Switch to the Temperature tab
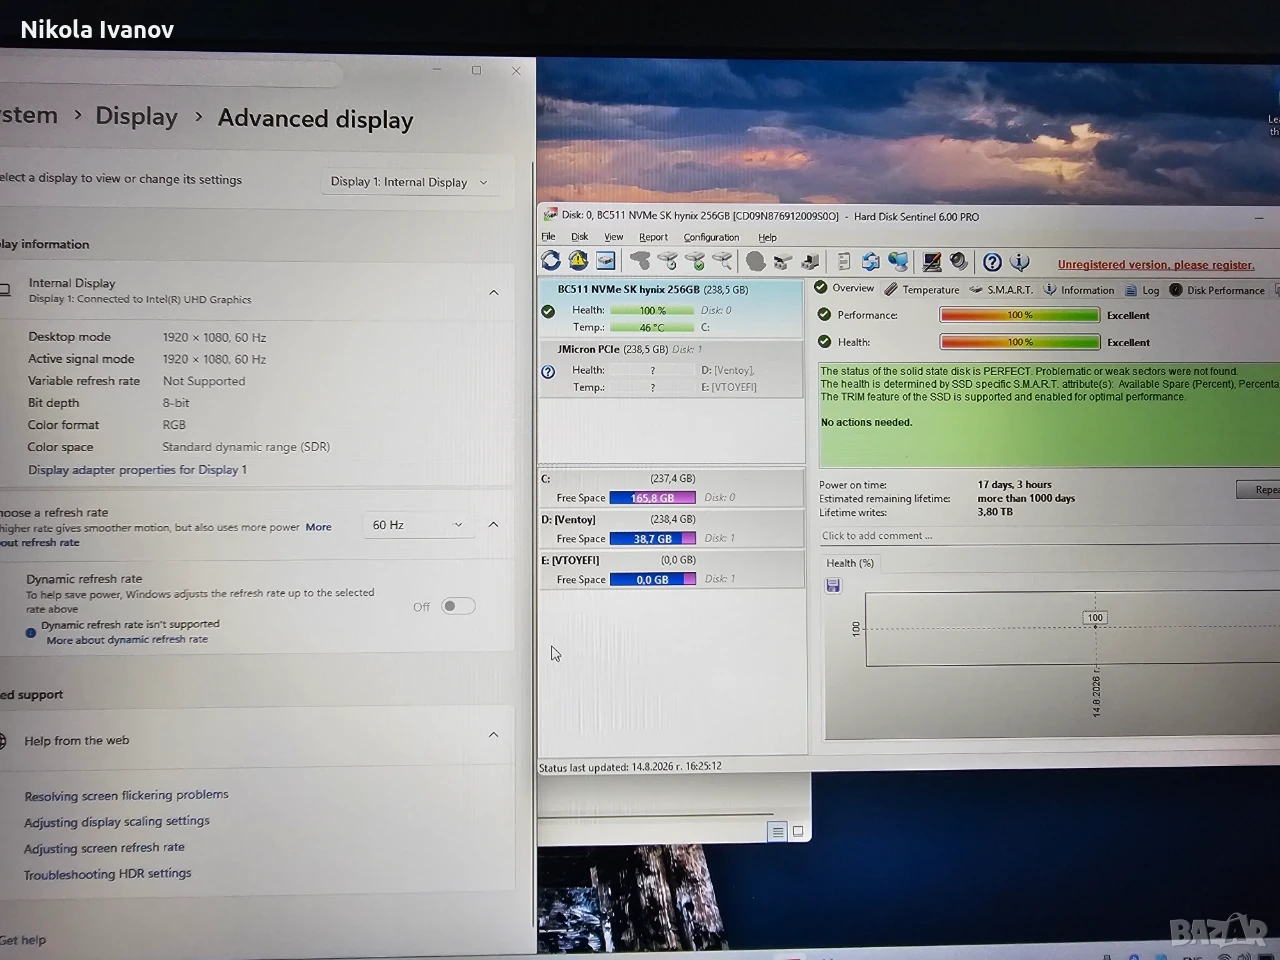The height and width of the screenshot is (960, 1280). point(922,289)
